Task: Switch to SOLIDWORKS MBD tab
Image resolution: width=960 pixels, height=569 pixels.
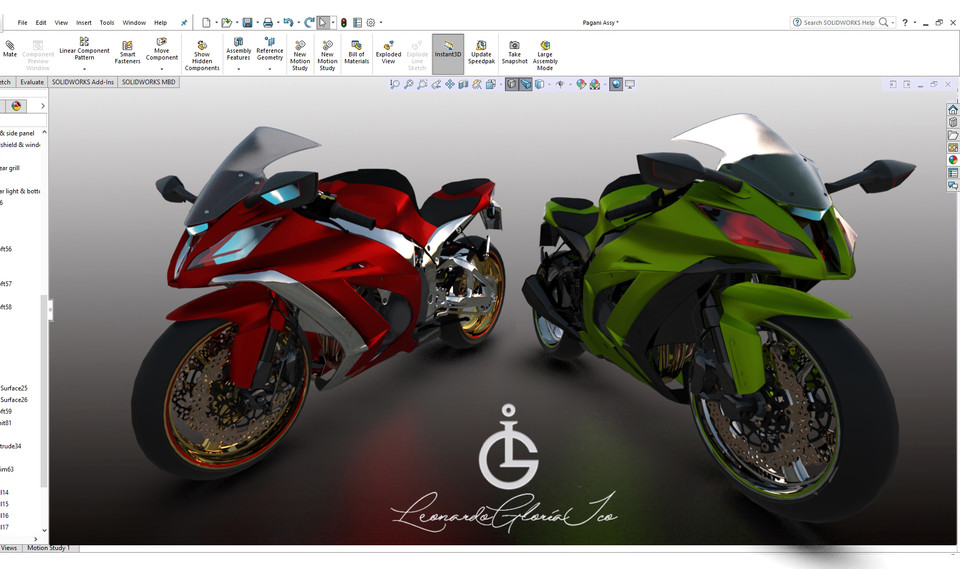Action: coord(149,82)
